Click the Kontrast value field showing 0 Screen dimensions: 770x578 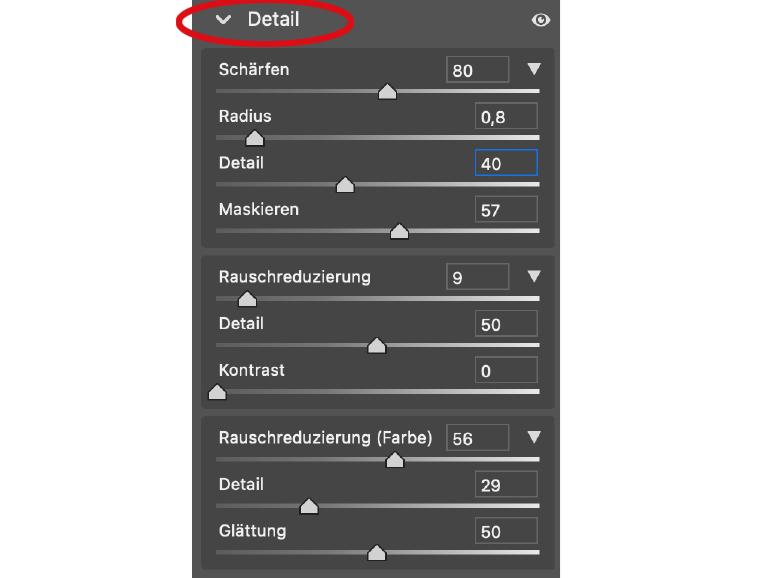coord(506,370)
